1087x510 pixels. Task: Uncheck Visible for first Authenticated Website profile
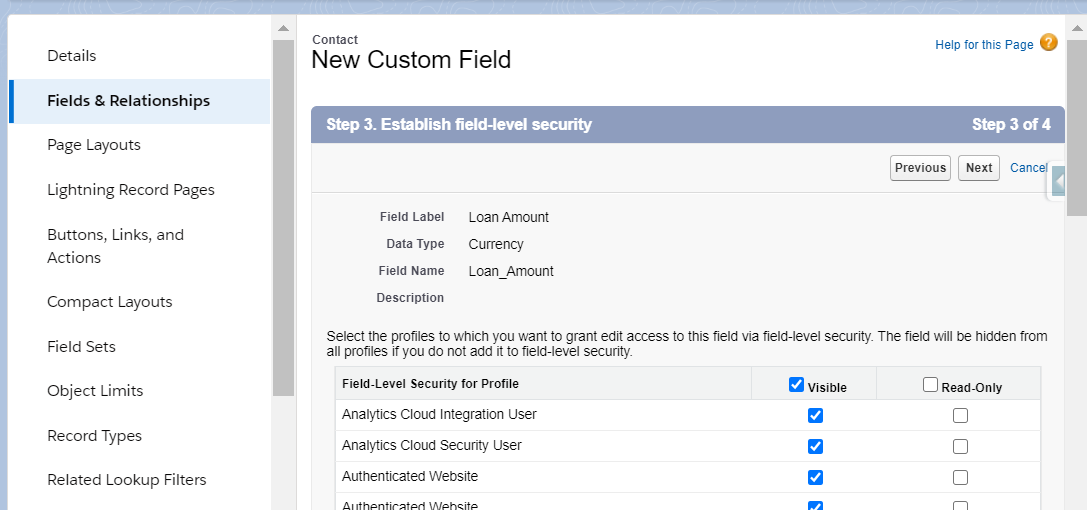pyautogui.click(x=815, y=477)
